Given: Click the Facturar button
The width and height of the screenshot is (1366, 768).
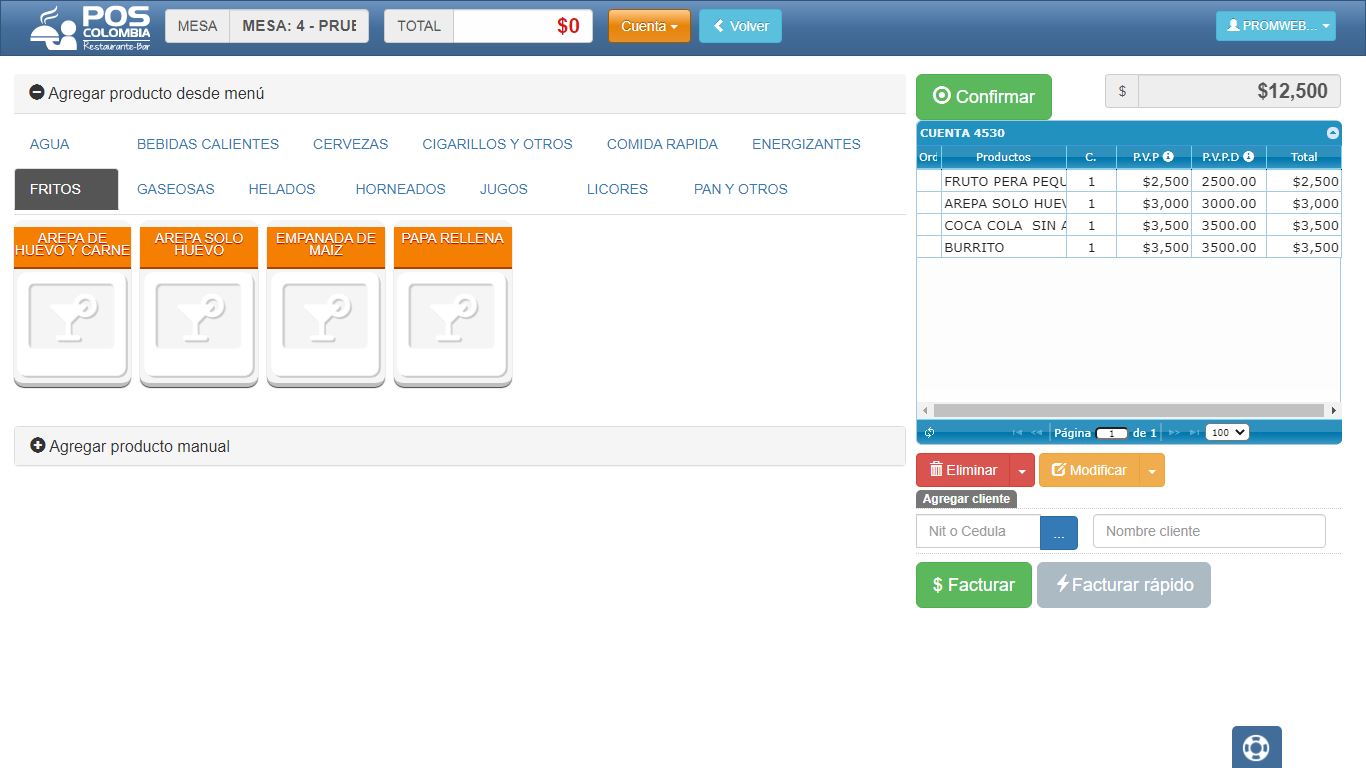Looking at the screenshot, I should [974, 585].
